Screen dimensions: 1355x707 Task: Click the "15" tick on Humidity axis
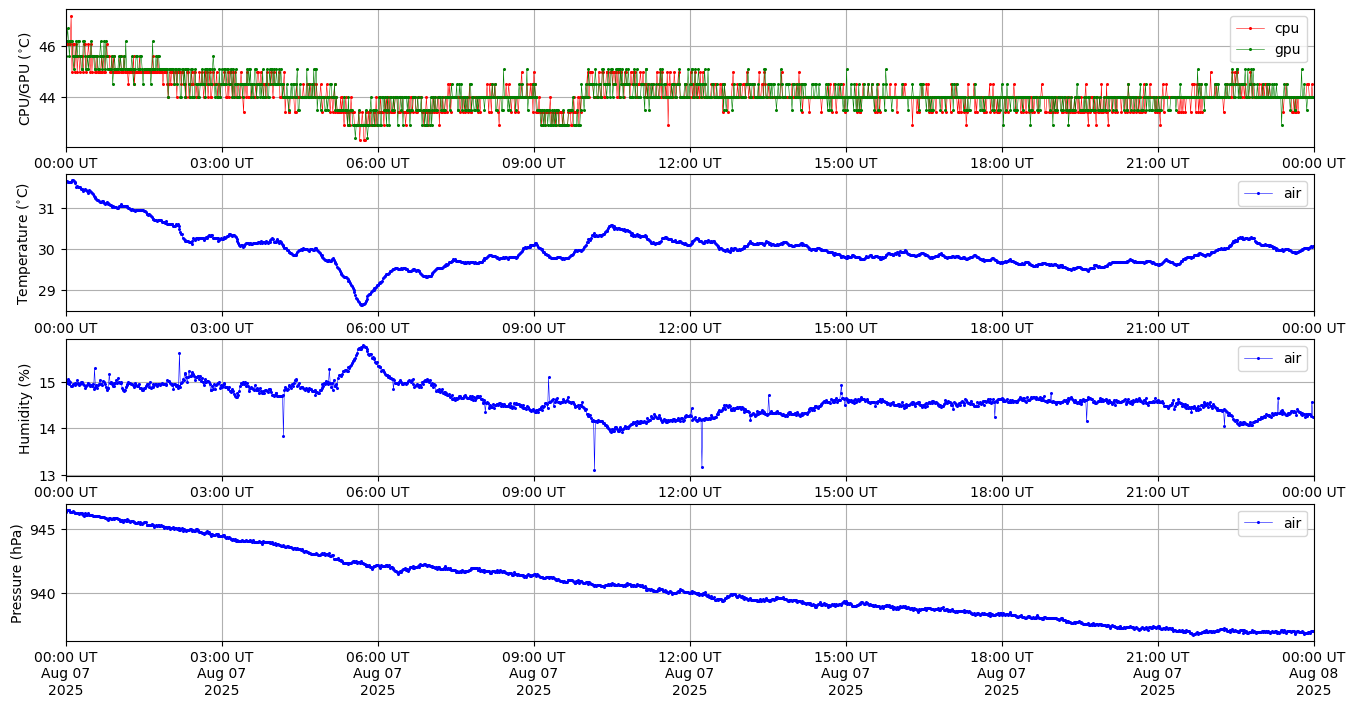[x=49, y=382]
